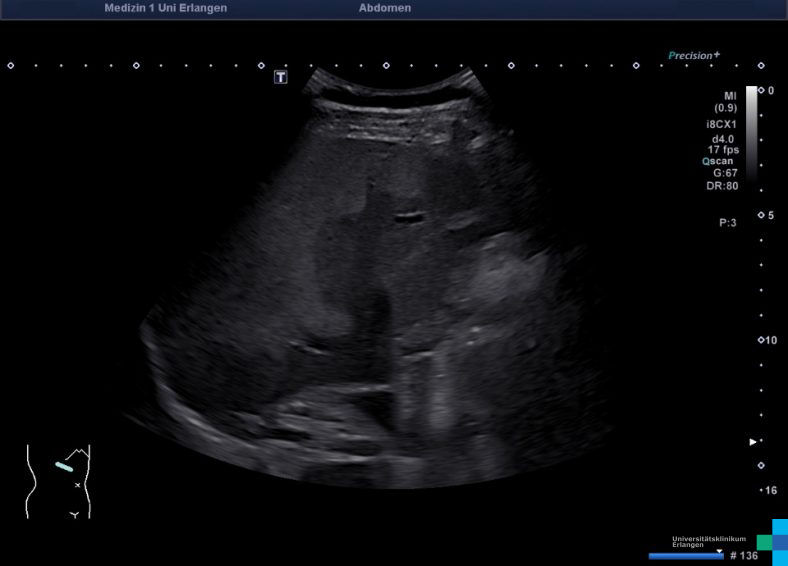Click the MI (0.9) mechanical index readout

725,101
